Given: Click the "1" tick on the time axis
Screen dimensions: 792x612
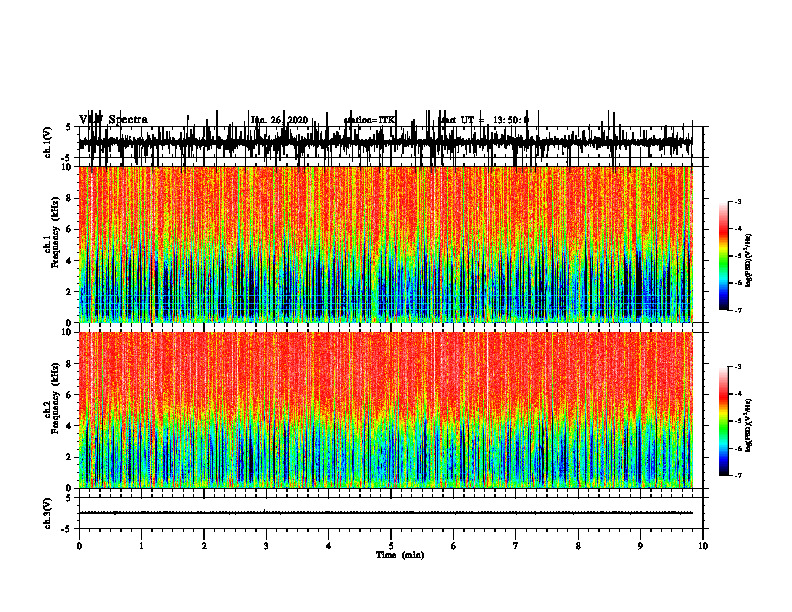Looking at the screenshot, I should pos(141,546).
